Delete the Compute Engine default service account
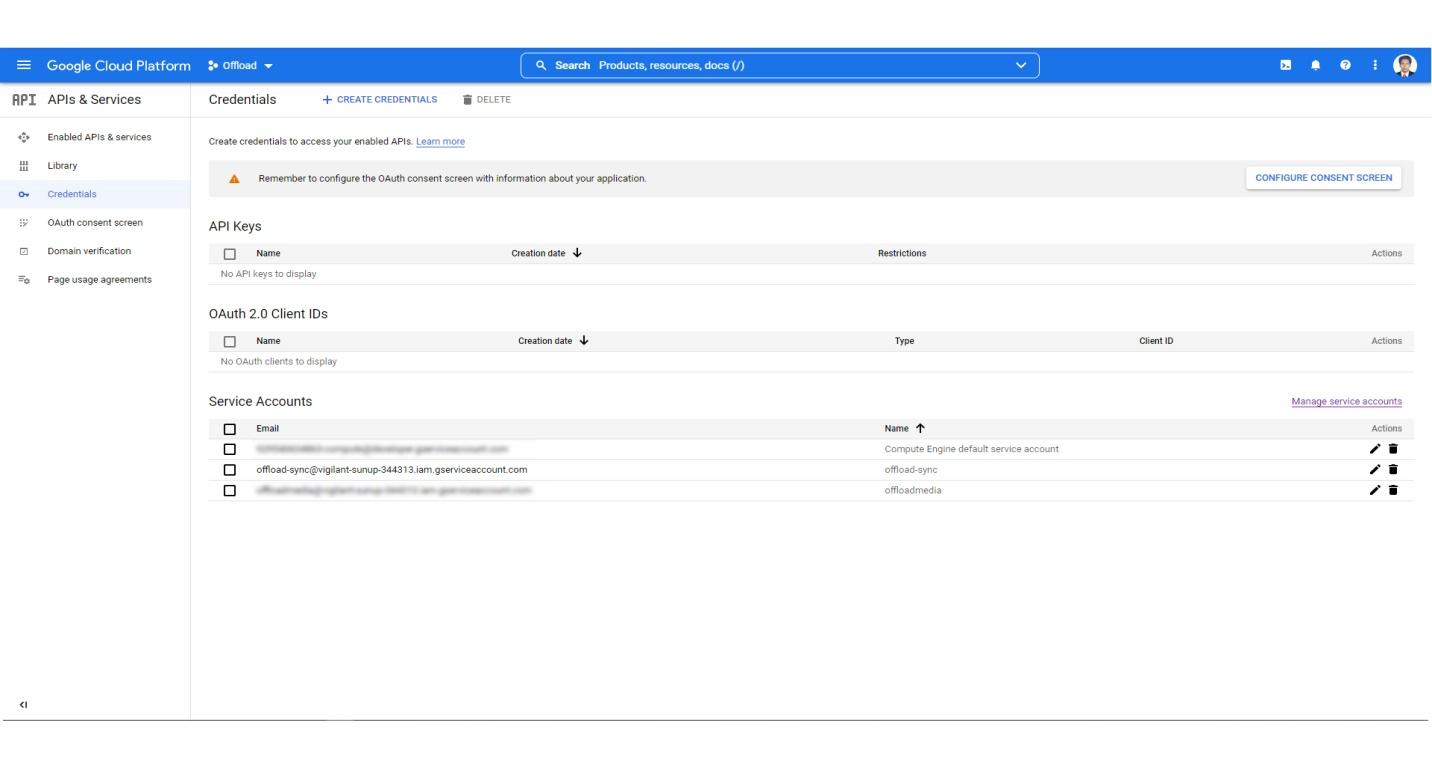 click(1393, 449)
